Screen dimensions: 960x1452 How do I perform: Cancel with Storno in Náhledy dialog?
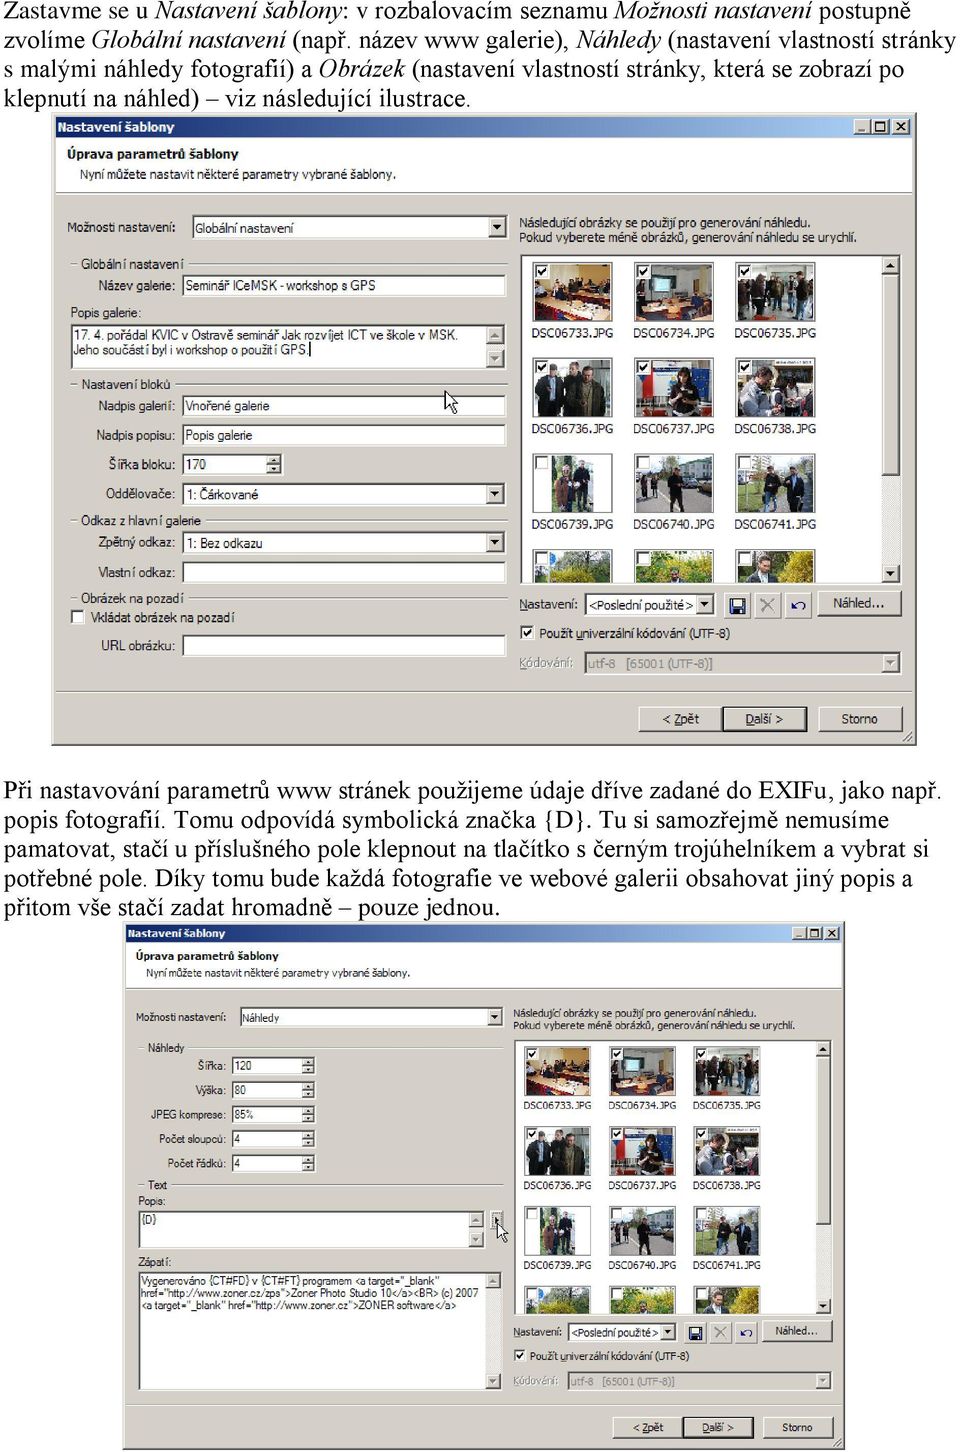[797, 1427]
